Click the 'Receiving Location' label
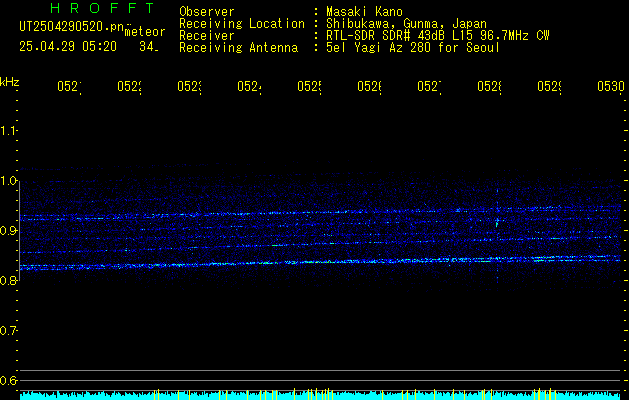Image resolution: width=629 pixels, height=400 pixels. pyautogui.click(x=242, y=24)
